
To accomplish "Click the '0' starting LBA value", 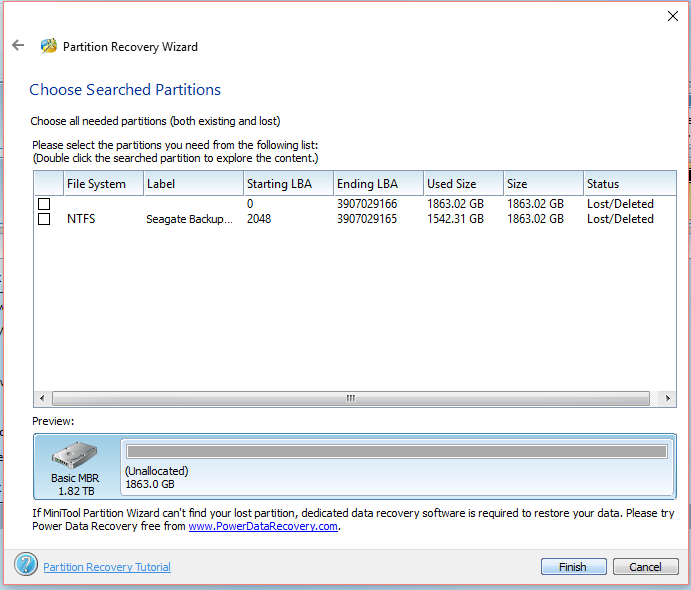I will 250,204.
